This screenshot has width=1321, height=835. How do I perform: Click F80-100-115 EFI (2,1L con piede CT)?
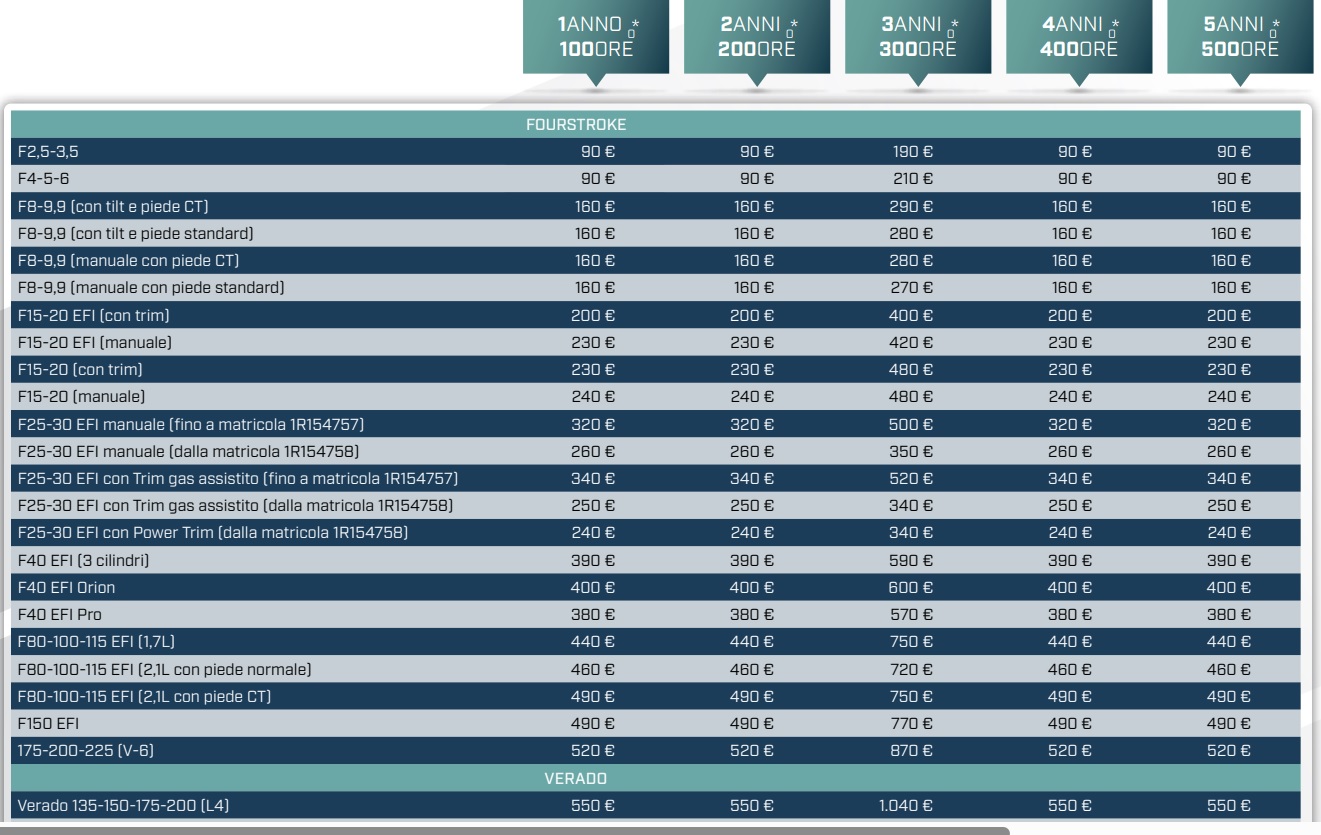click(x=144, y=697)
